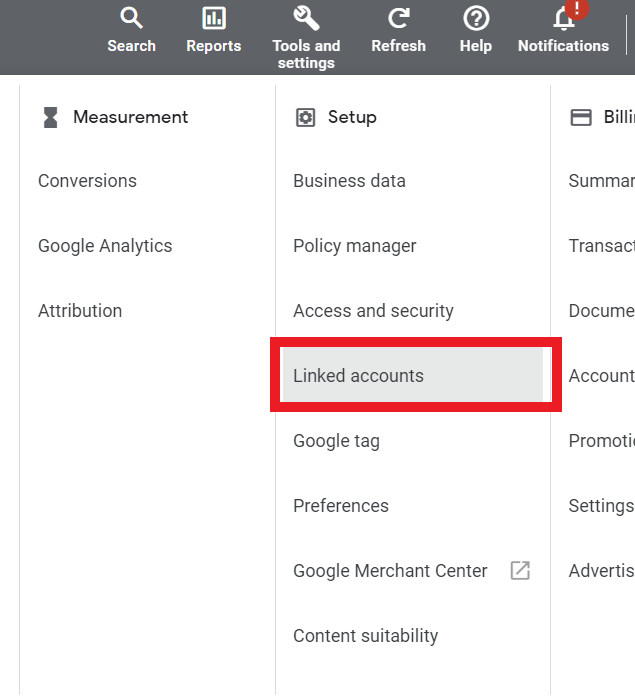Open the Help question mark icon
Viewport: 635px width, 699px height.
click(476, 19)
